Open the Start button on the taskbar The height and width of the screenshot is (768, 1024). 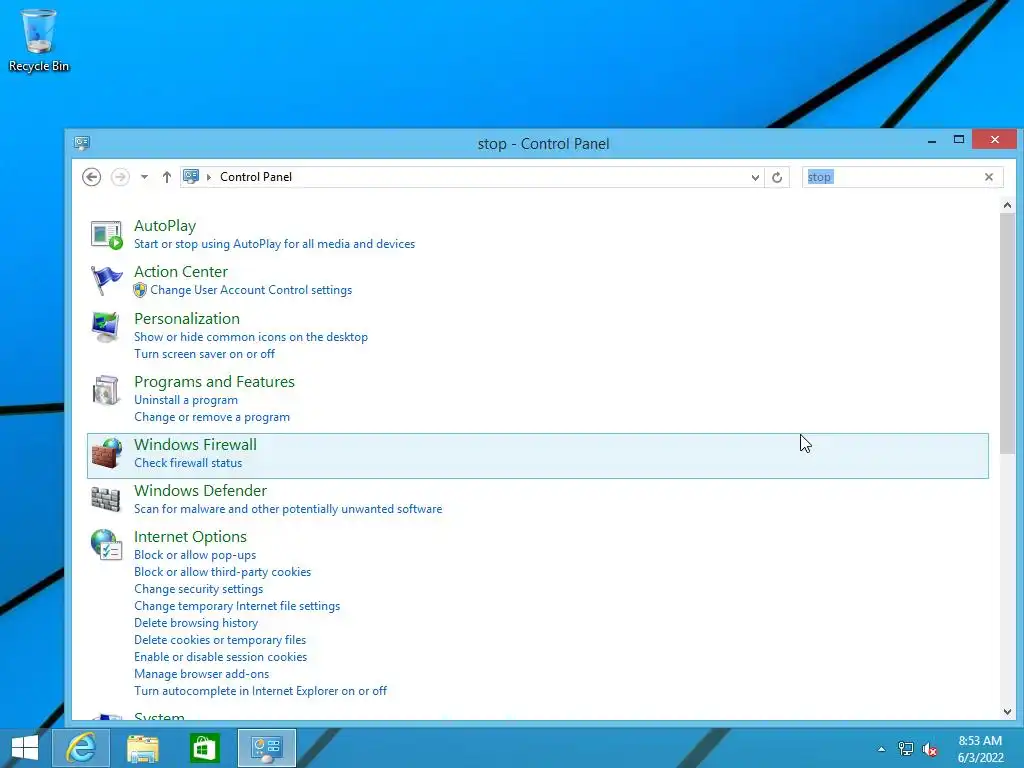click(25, 748)
